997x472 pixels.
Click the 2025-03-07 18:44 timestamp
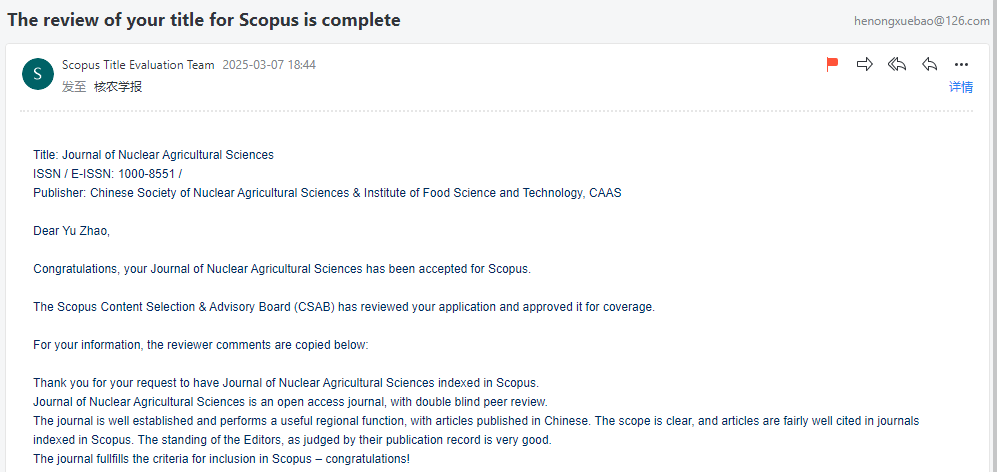[x=269, y=65]
